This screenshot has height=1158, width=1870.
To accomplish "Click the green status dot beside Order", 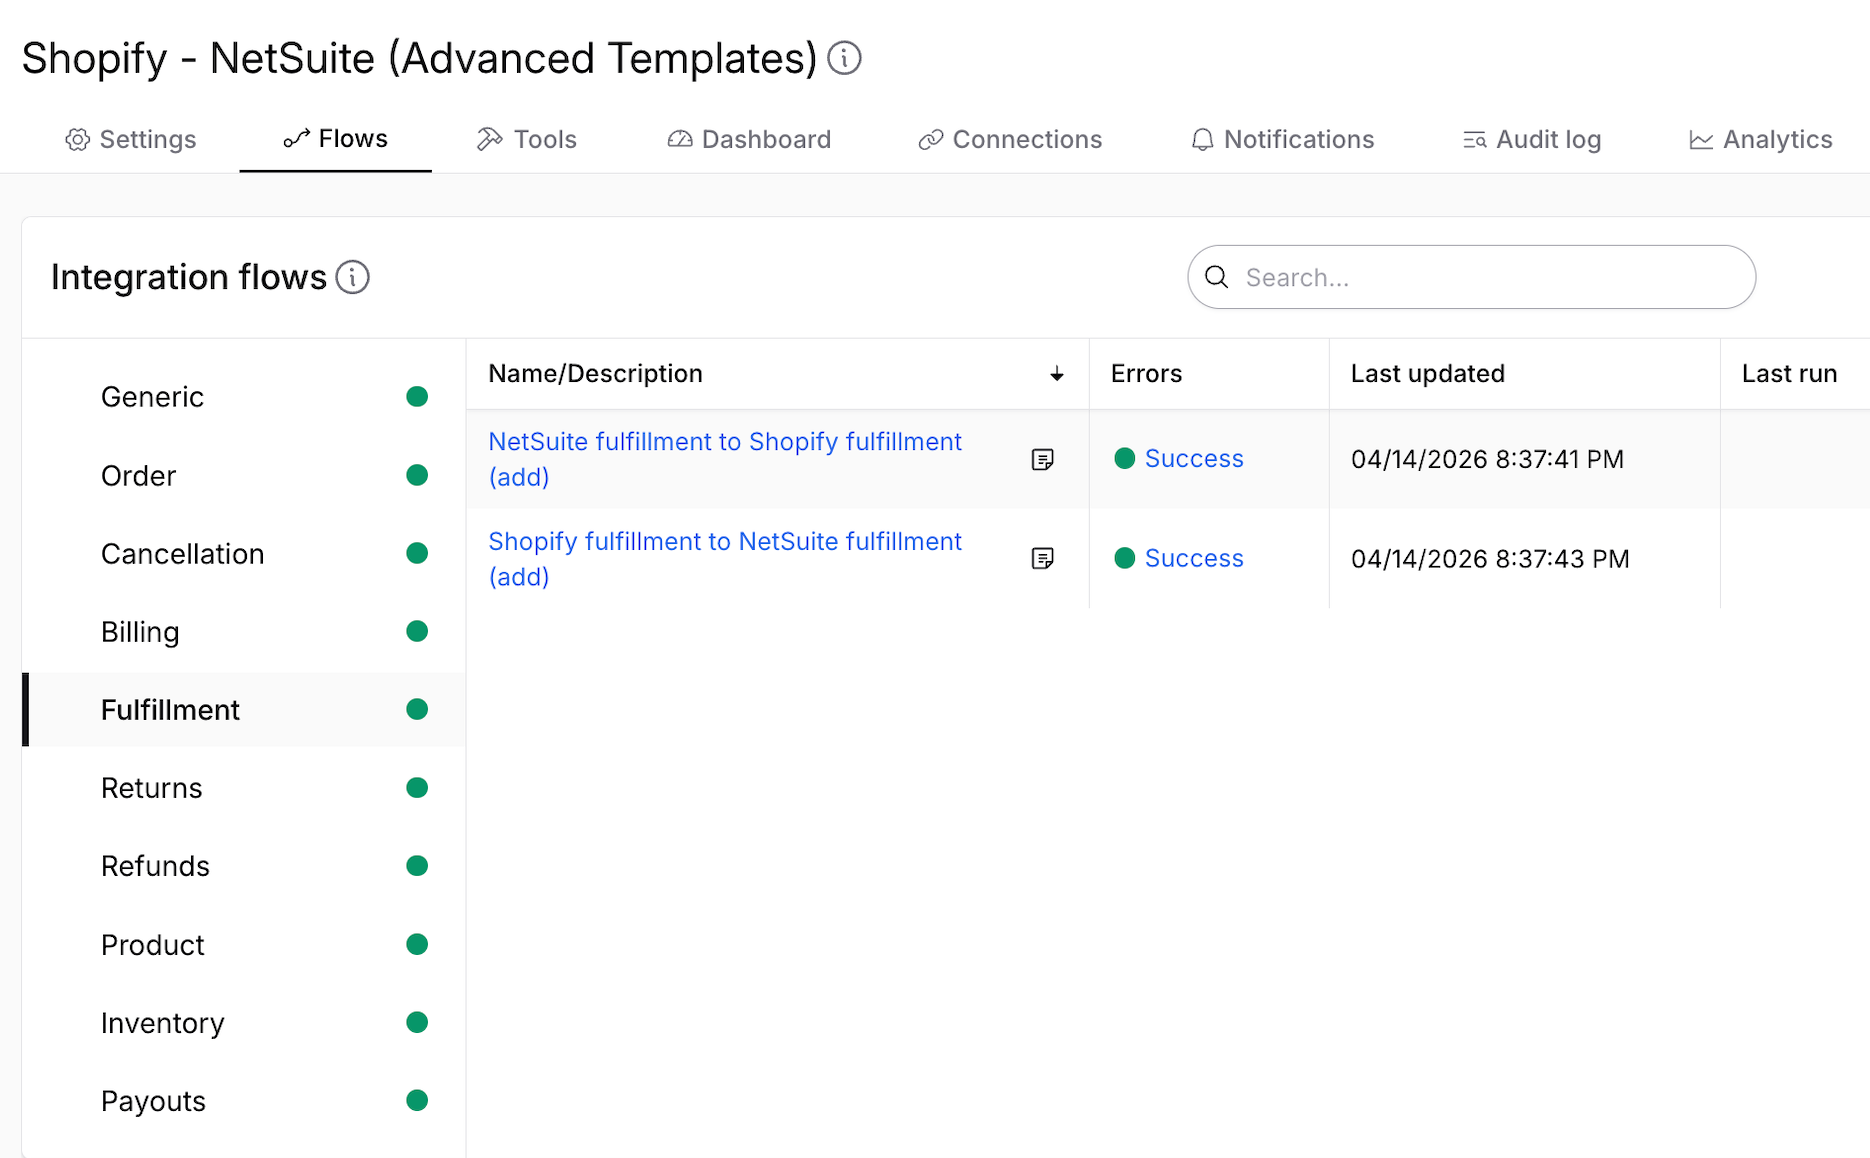I will pyautogui.click(x=417, y=475).
